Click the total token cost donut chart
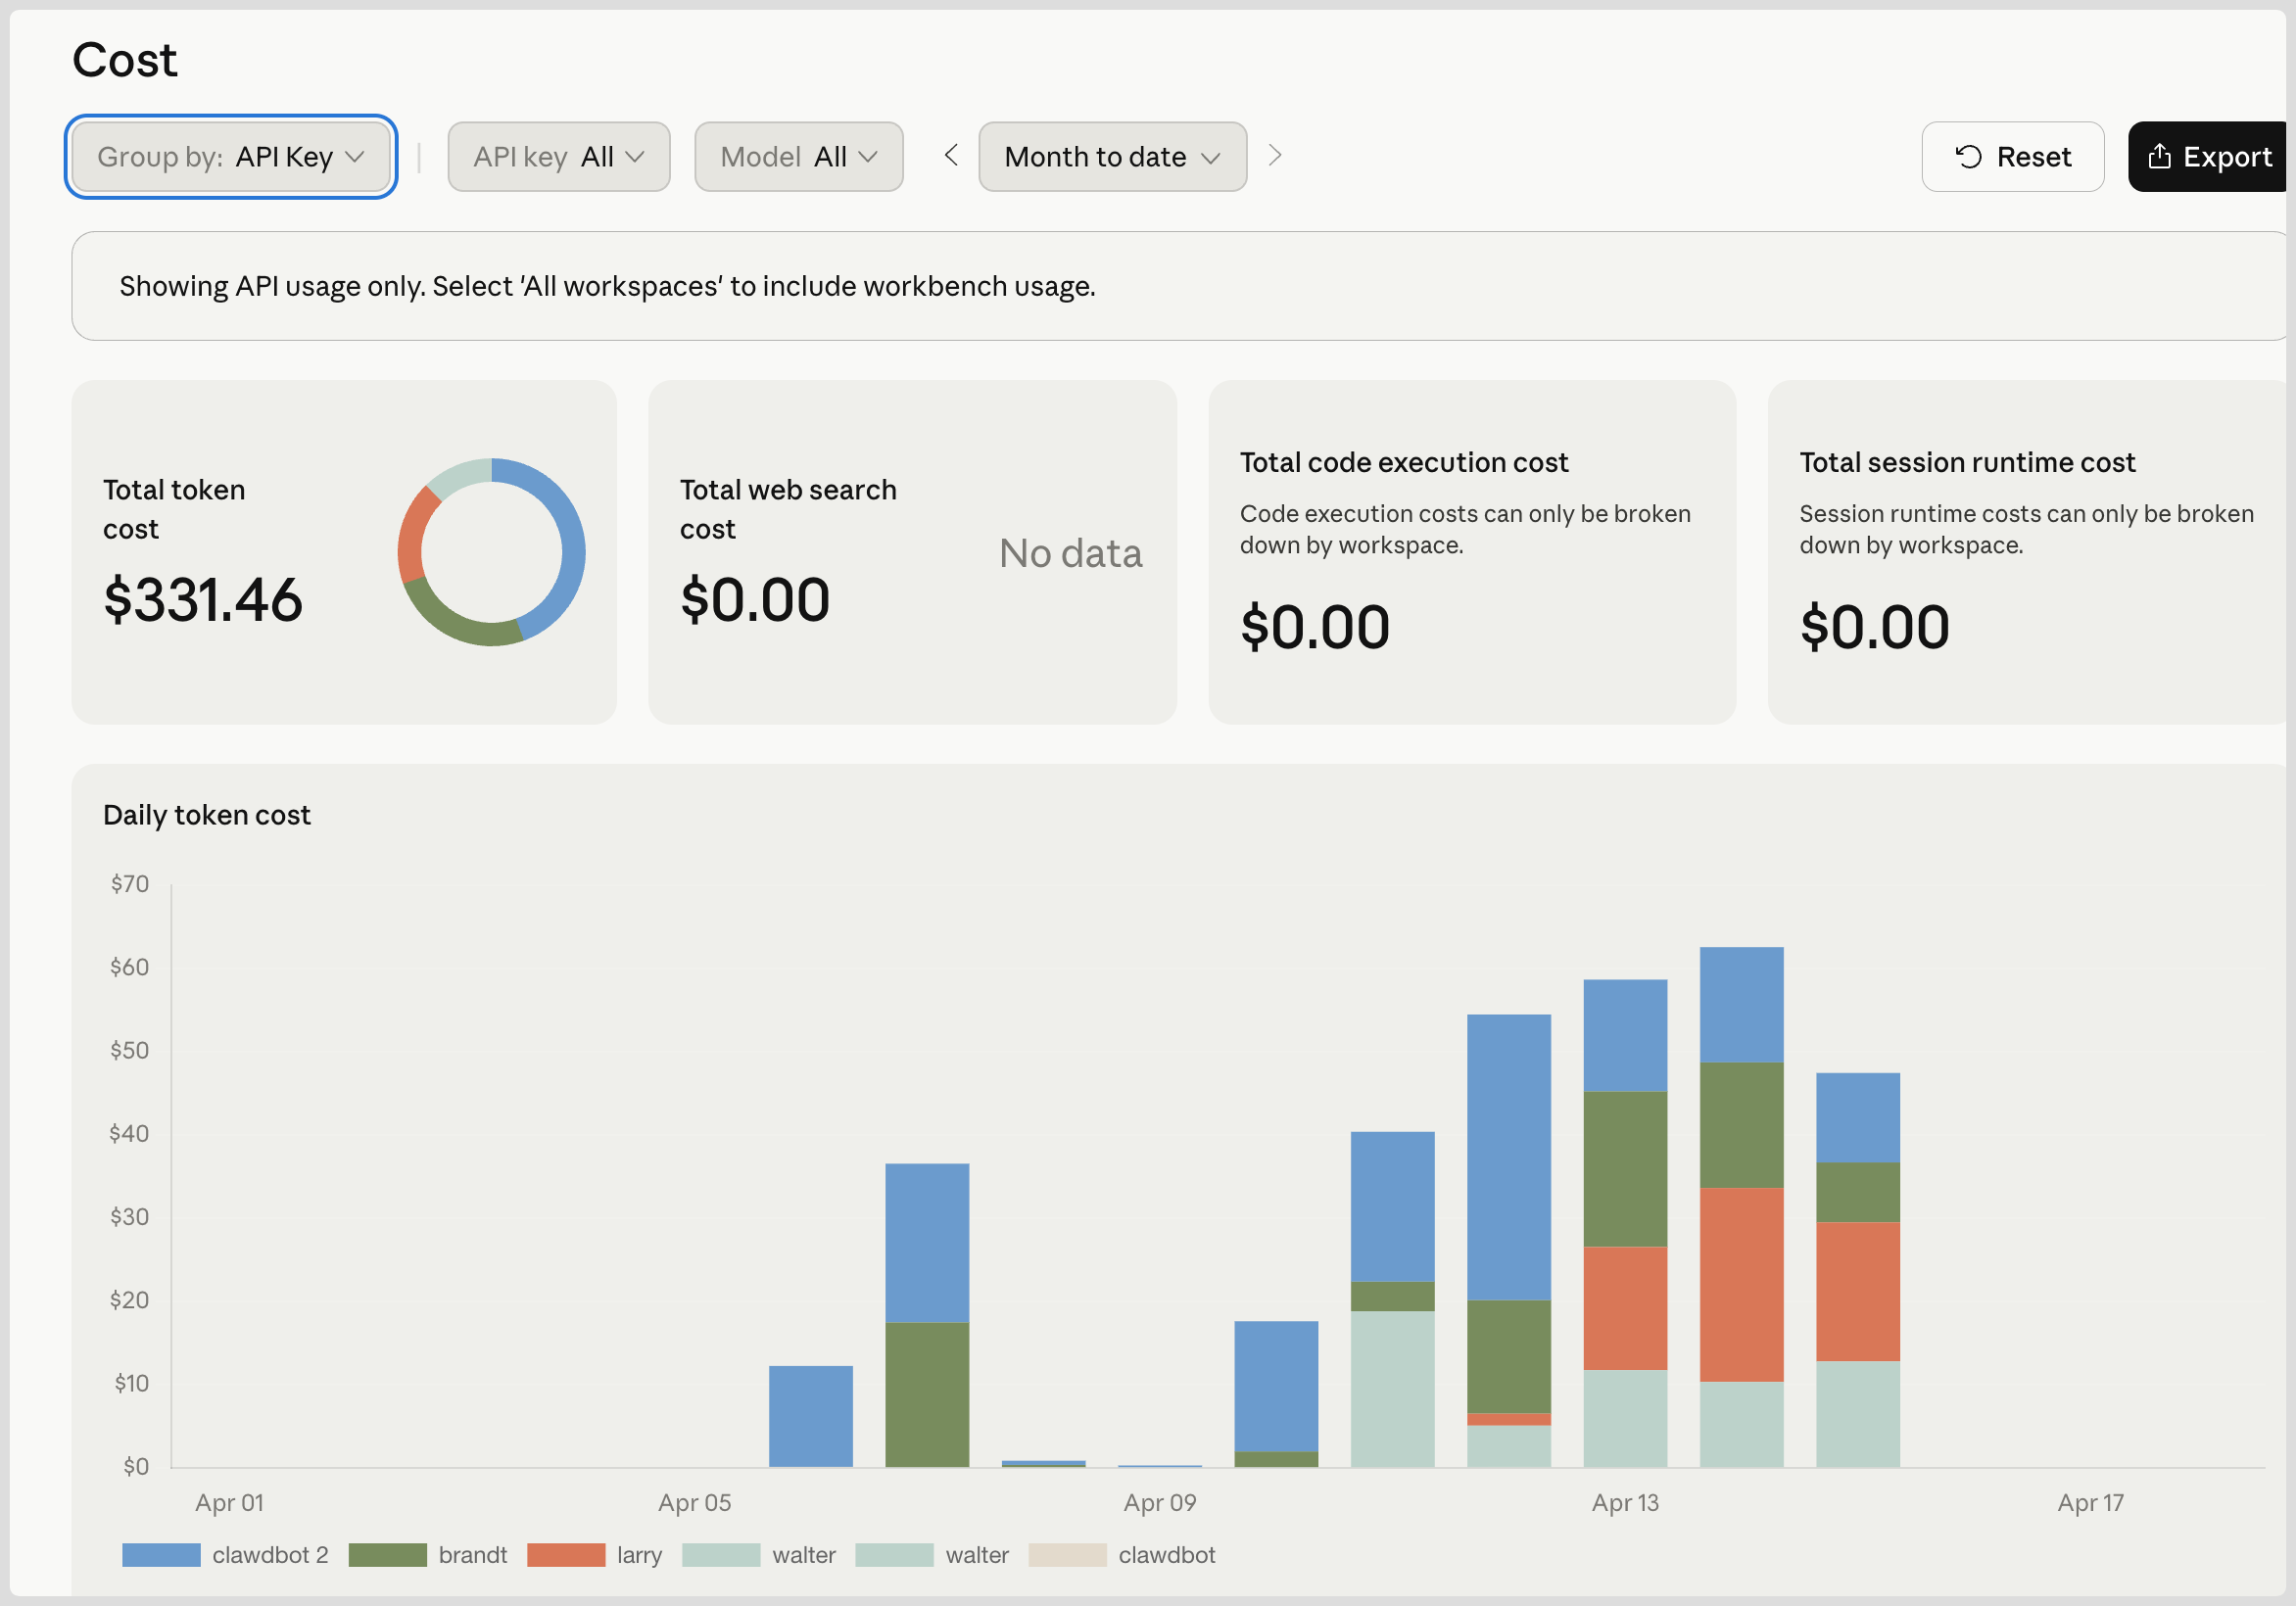 [491, 552]
